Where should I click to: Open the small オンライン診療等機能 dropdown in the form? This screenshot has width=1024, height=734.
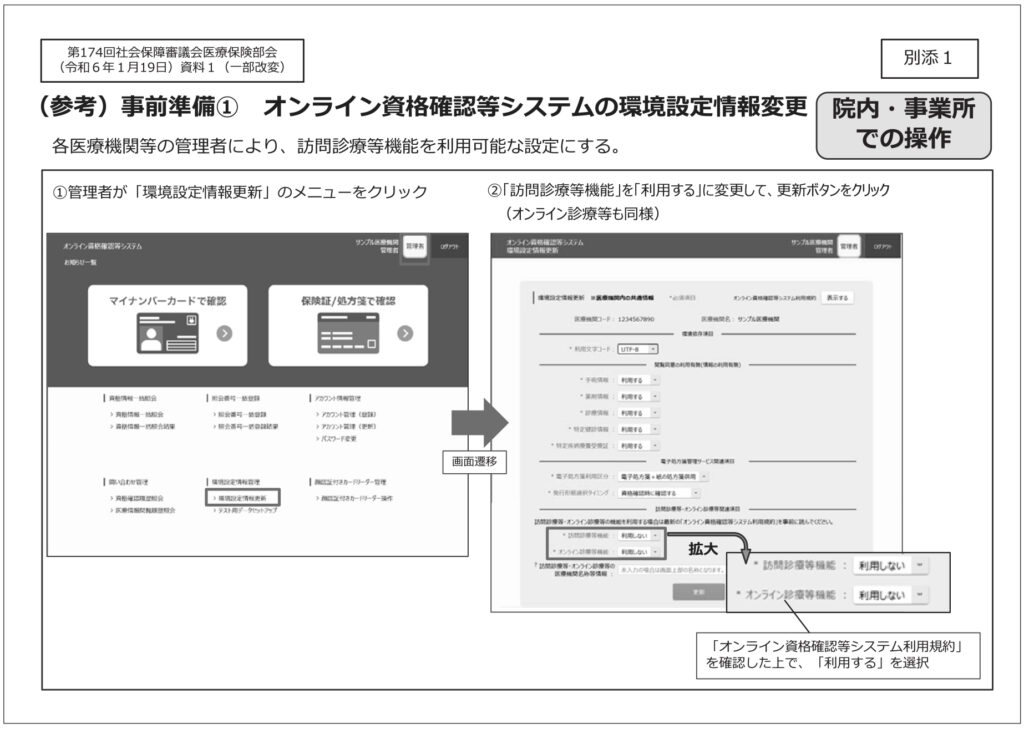click(638, 552)
